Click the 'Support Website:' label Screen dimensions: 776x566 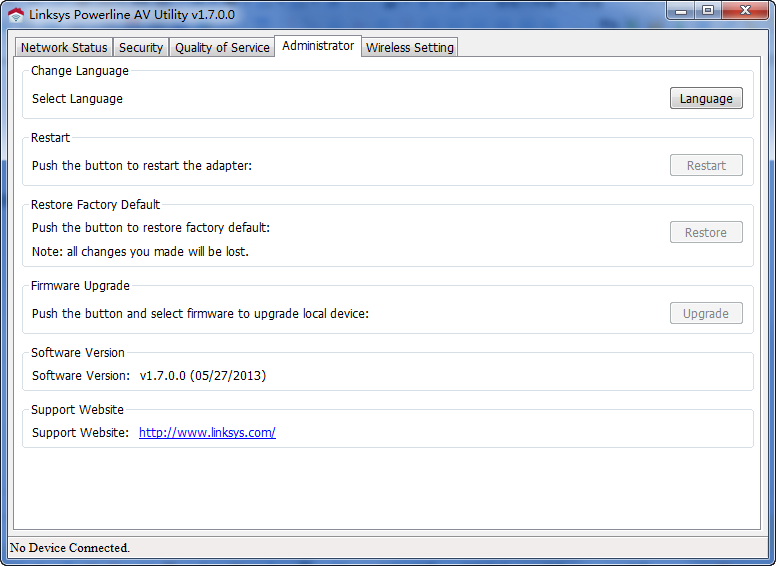[81, 432]
